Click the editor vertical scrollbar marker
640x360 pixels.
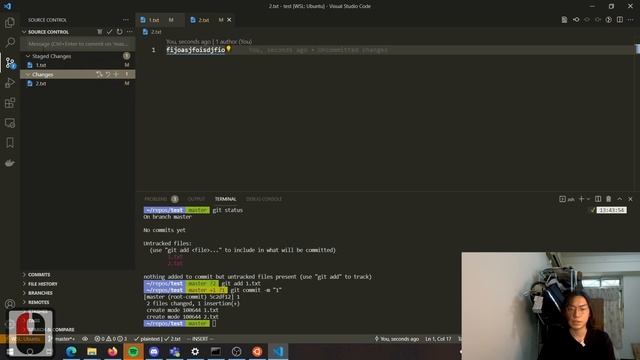coord(637,49)
